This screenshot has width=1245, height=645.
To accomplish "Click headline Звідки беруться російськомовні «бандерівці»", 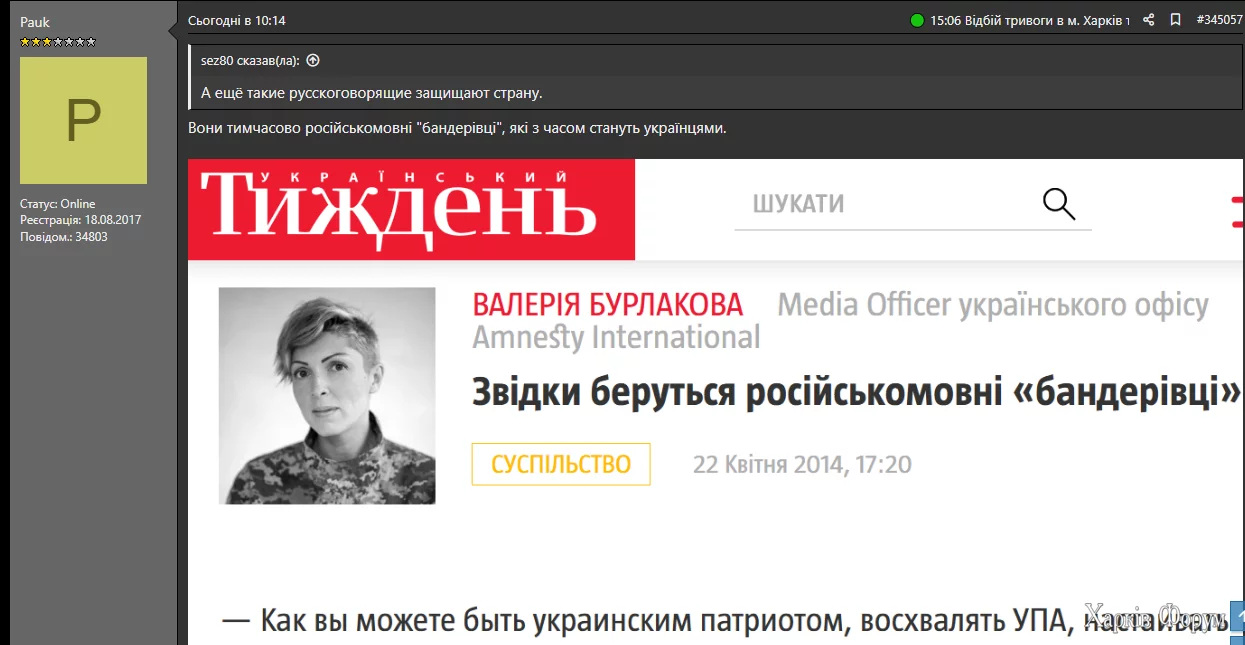I will 857,393.
